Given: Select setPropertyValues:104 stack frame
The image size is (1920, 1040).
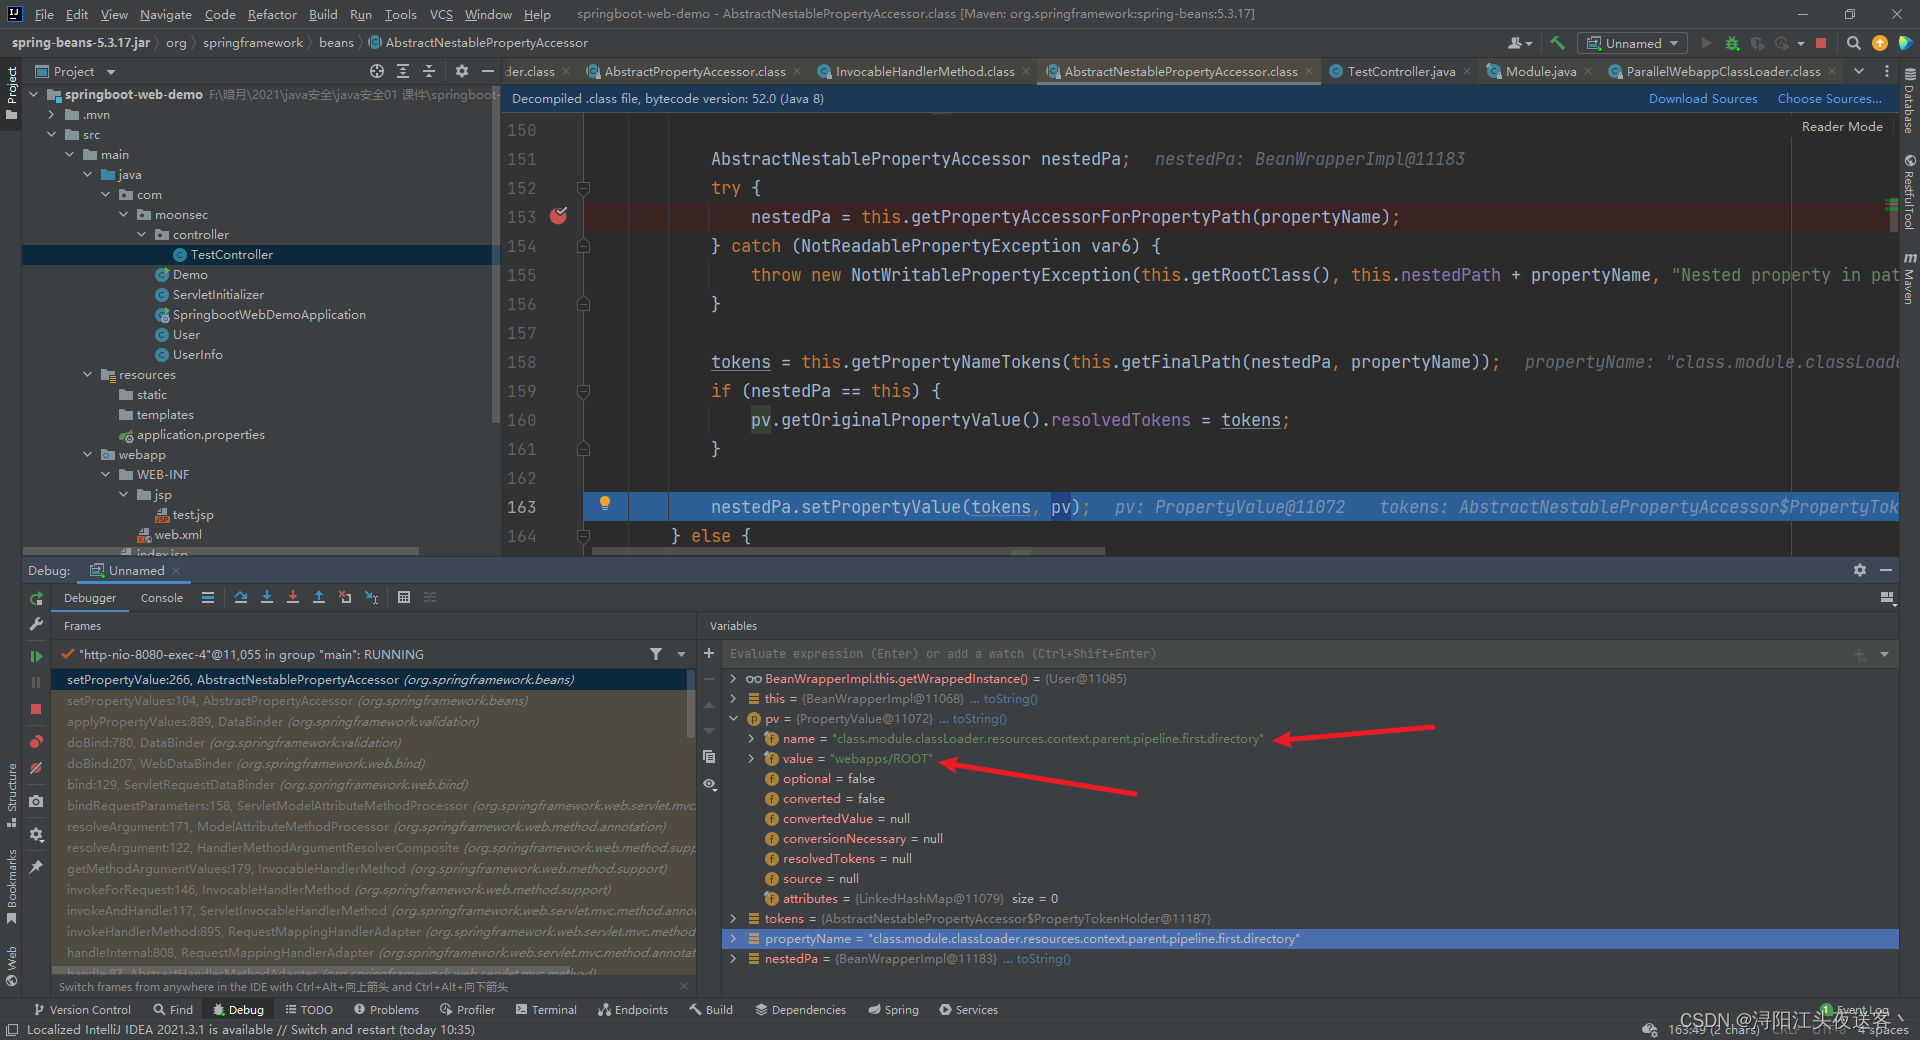Looking at the screenshot, I should pos(373,701).
